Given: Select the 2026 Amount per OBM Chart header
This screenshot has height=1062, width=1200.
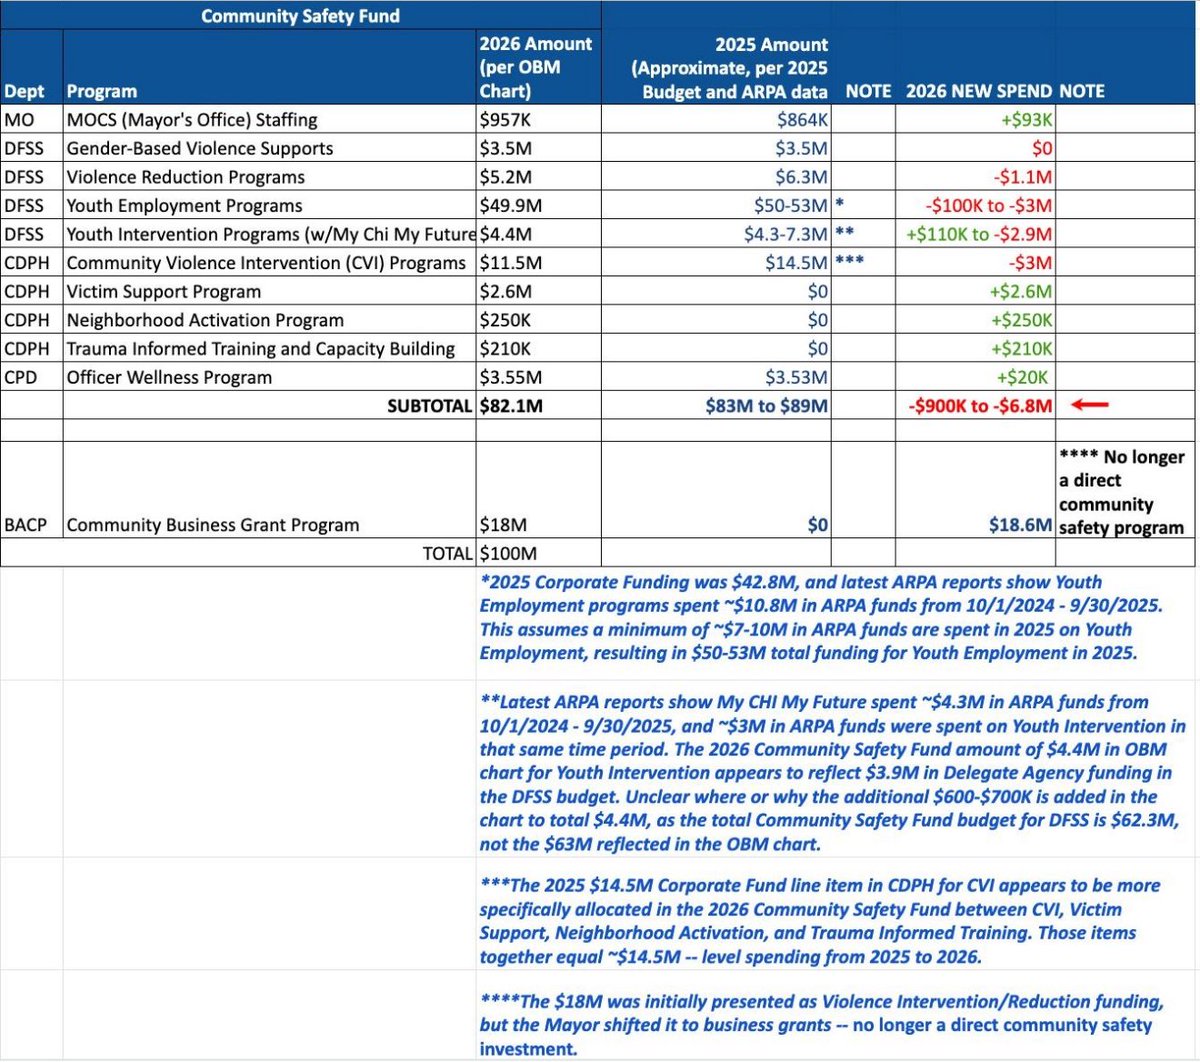Looking at the screenshot, I should point(538,67).
